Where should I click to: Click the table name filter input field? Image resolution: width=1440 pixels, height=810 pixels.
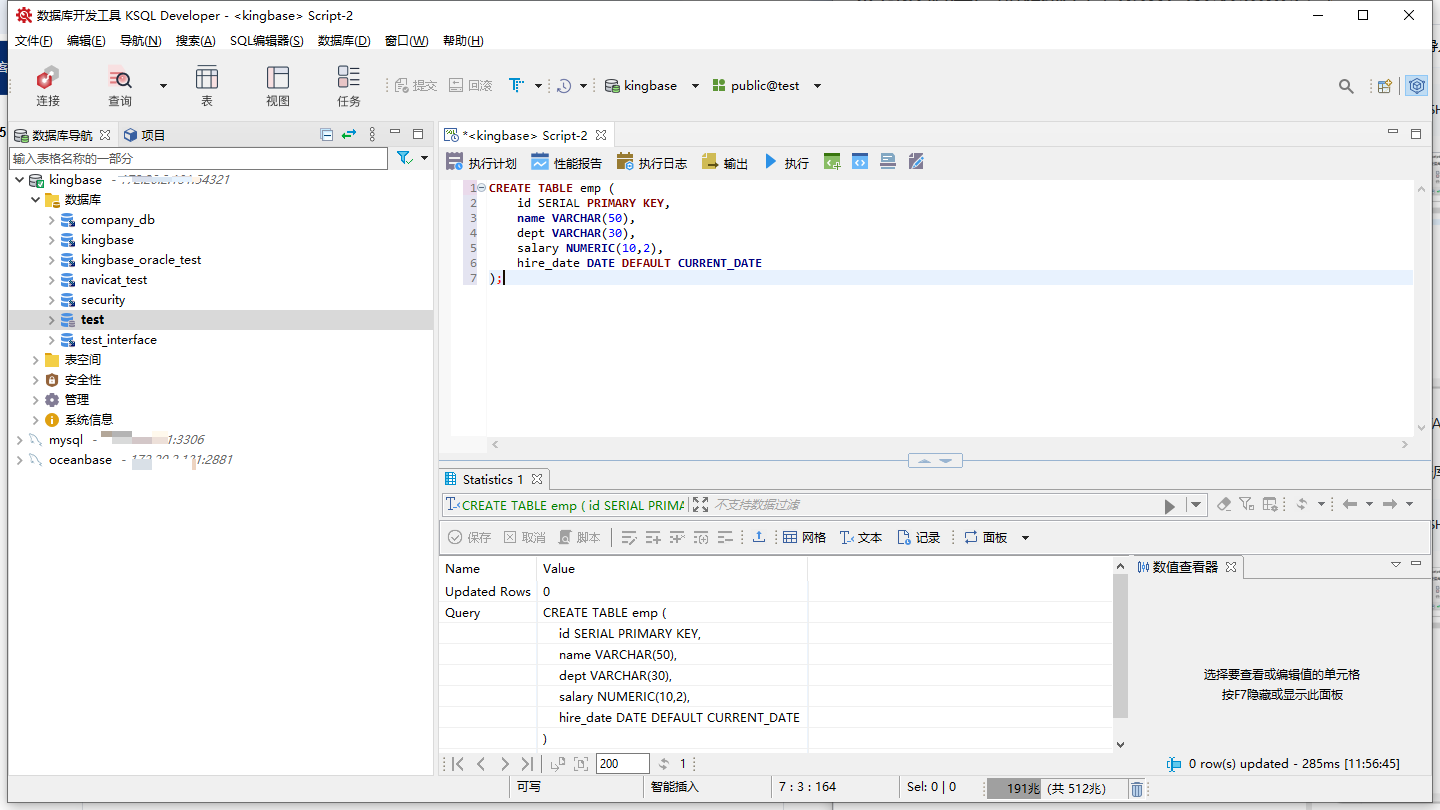[198, 158]
